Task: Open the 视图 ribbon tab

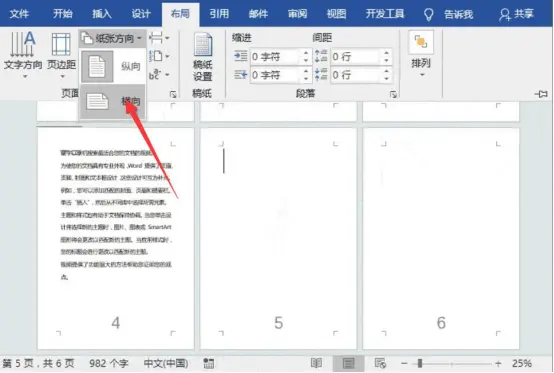Action: point(336,14)
